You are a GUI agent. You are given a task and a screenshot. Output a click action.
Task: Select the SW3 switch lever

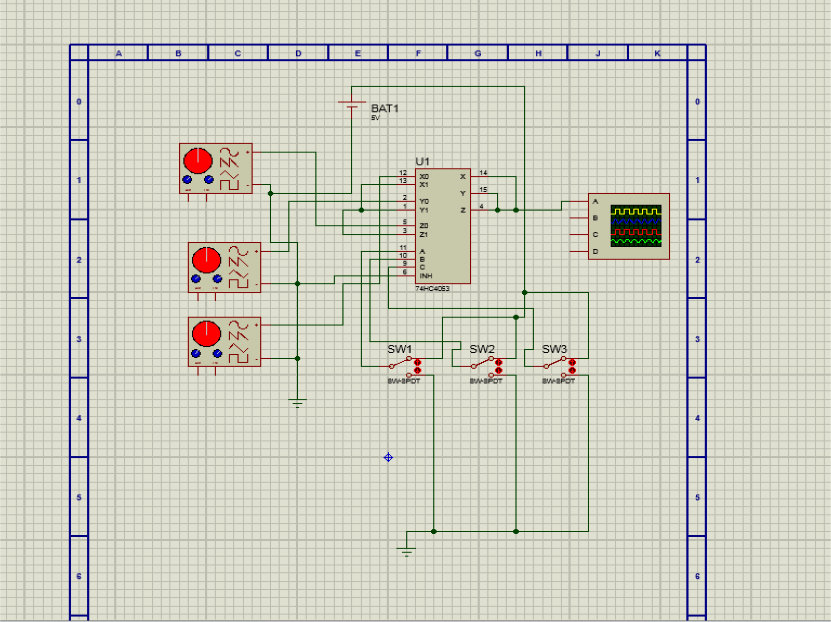(555, 362)
